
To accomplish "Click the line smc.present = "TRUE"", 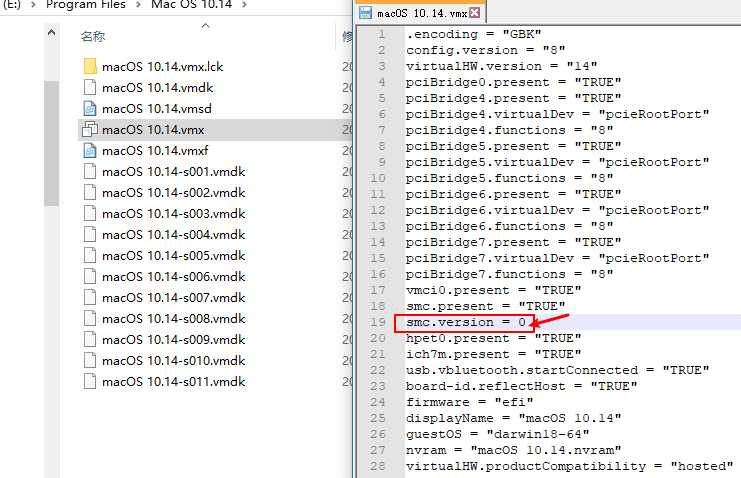I will click(485, 306).
